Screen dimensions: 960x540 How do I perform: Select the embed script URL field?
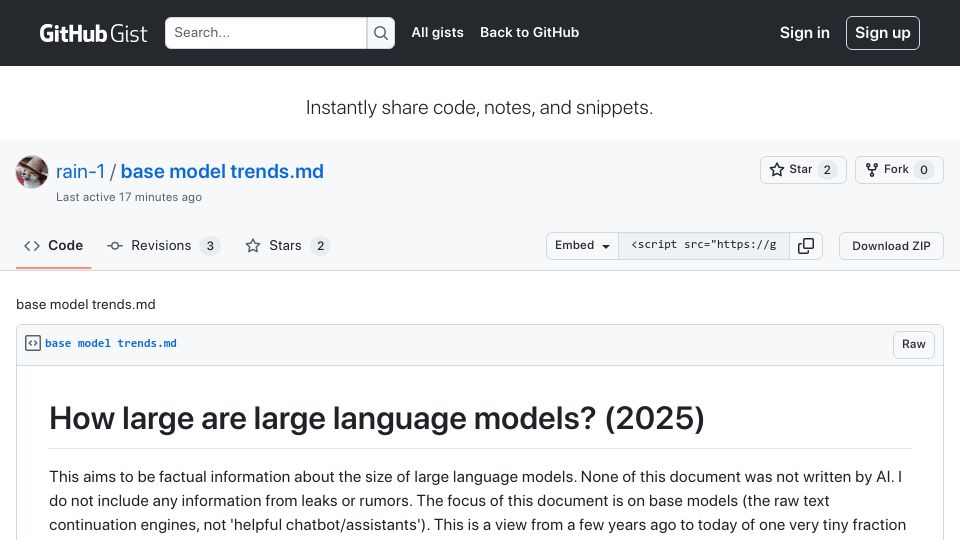point(703,246)
